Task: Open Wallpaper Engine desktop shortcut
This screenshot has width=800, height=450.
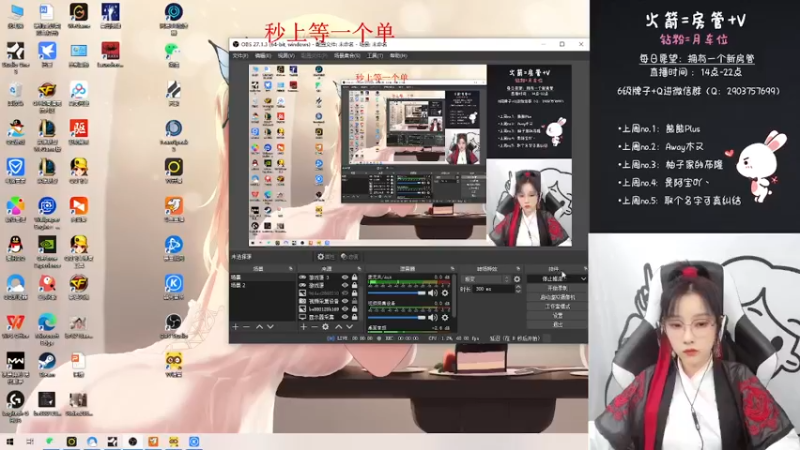Action: coord(47,211)
